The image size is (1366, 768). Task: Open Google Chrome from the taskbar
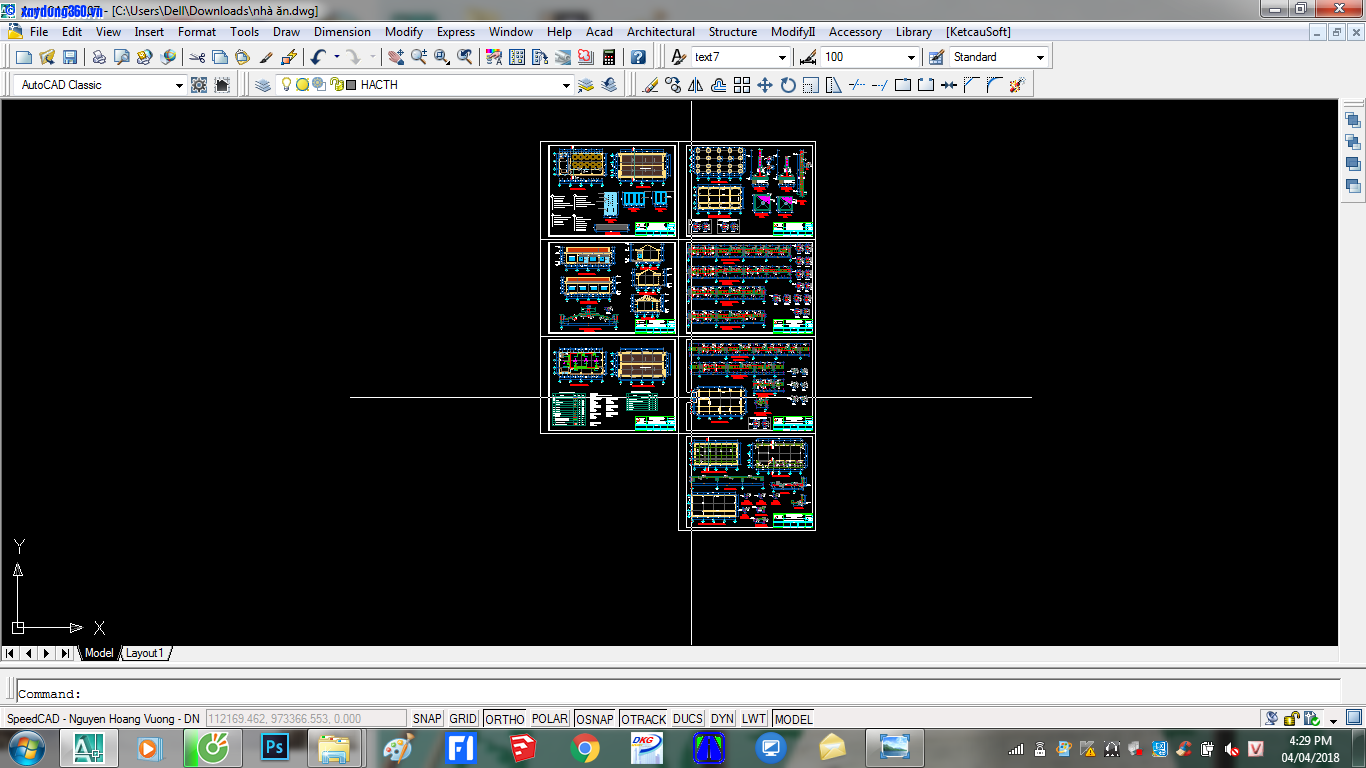(585, 747)
